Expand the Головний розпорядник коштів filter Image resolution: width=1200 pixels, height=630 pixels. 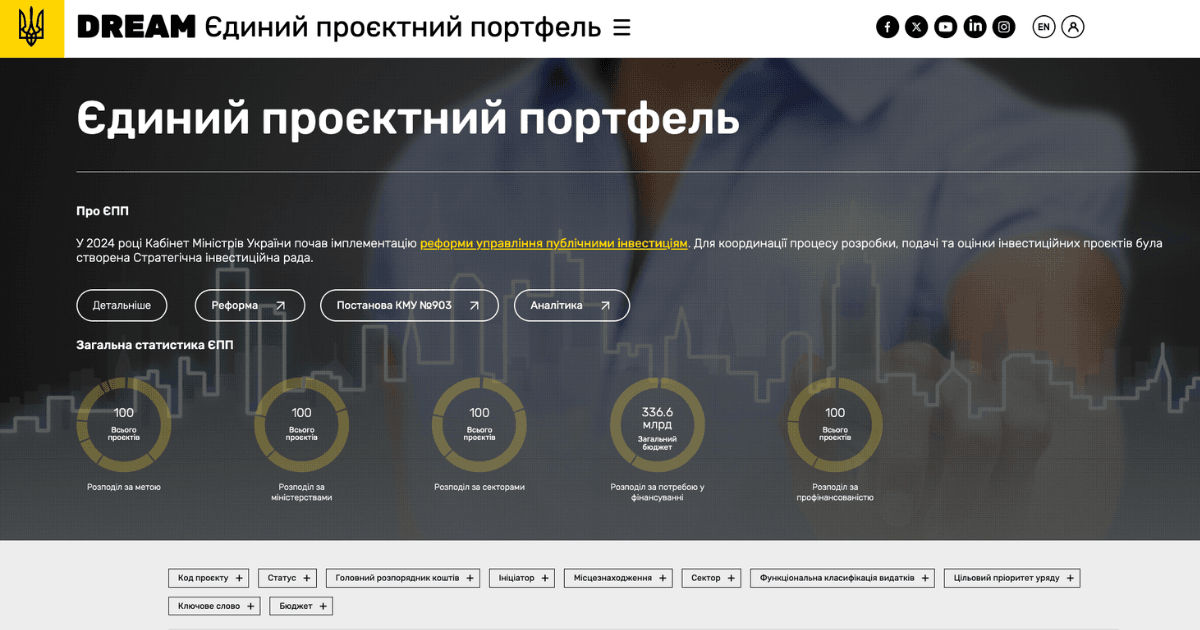(x=403, y=578)
